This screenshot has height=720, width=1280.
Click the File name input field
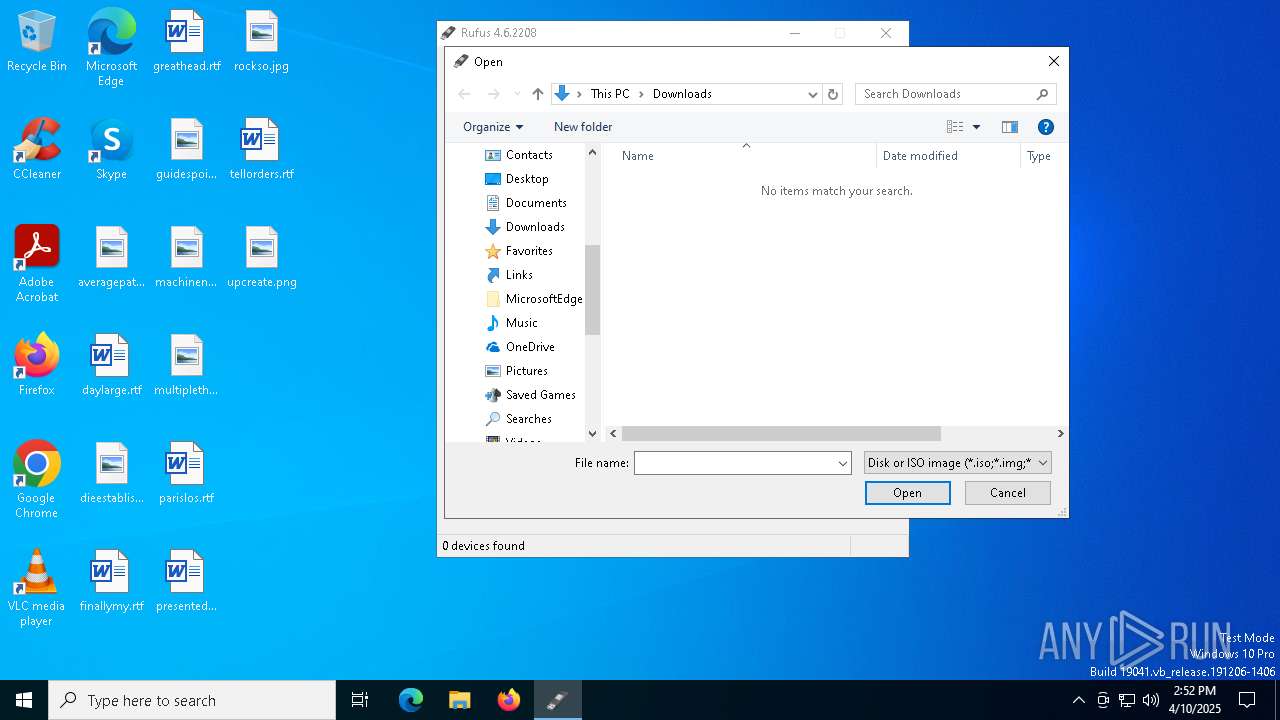click(735, 463)
